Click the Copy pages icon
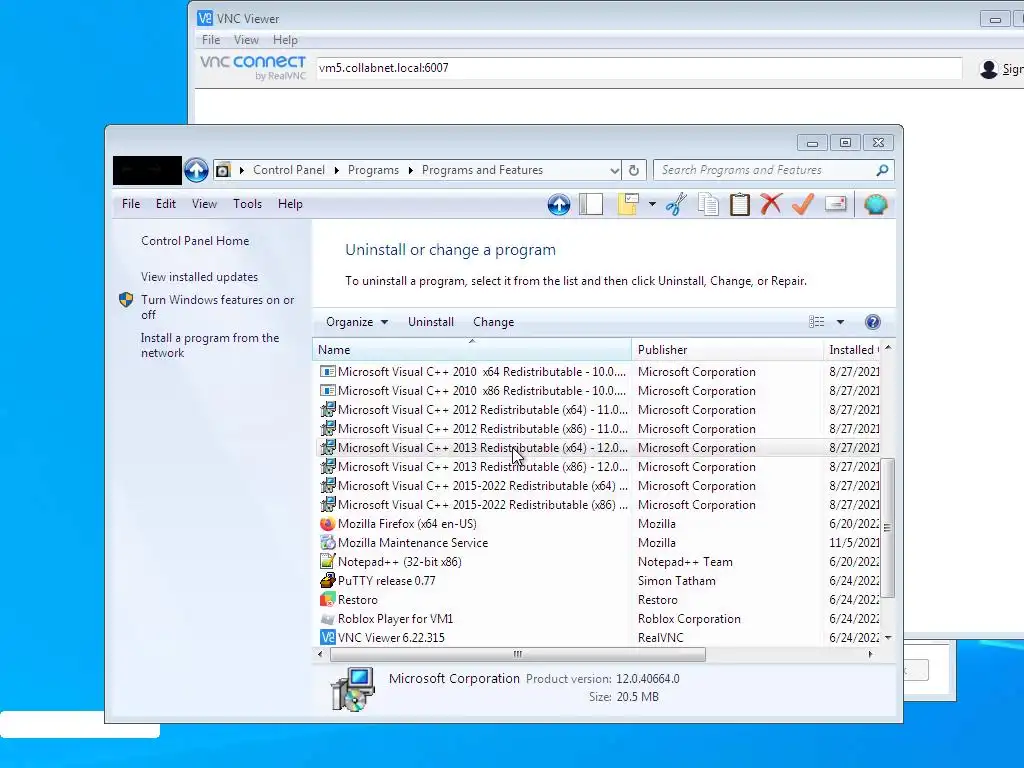1024x768 pixels. [708, 204]
